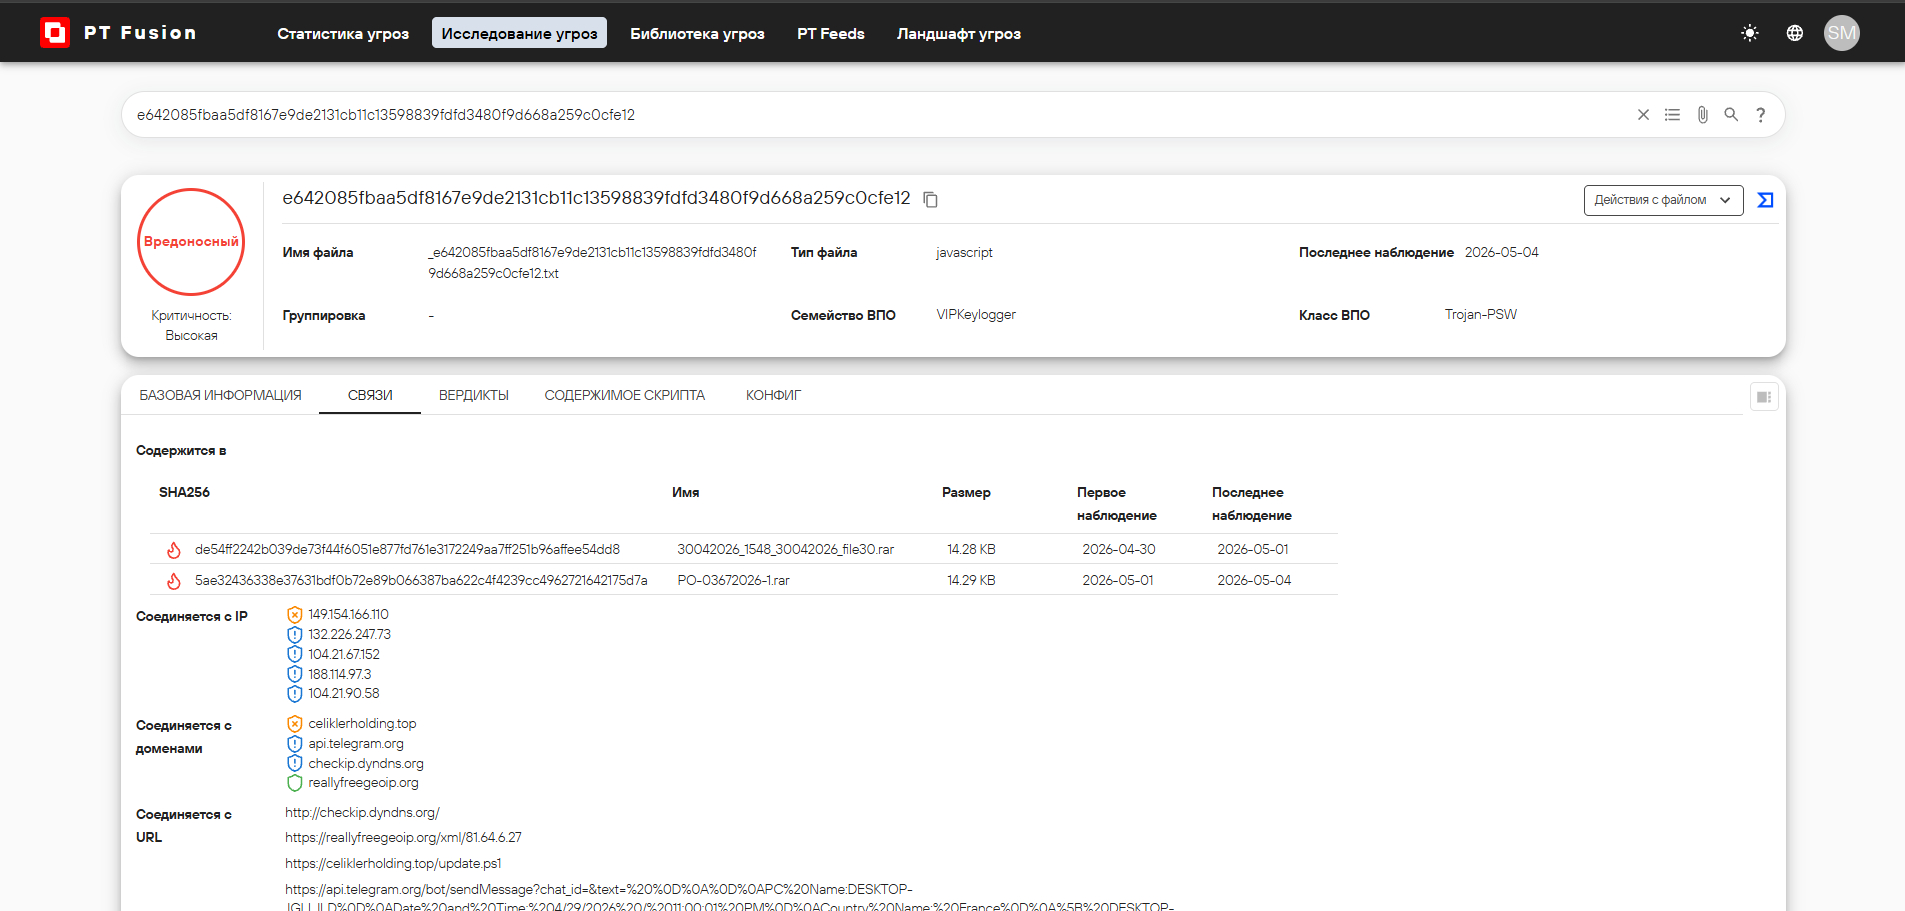Click URL celiklerholding.top/update.ps1

(393, 864)
